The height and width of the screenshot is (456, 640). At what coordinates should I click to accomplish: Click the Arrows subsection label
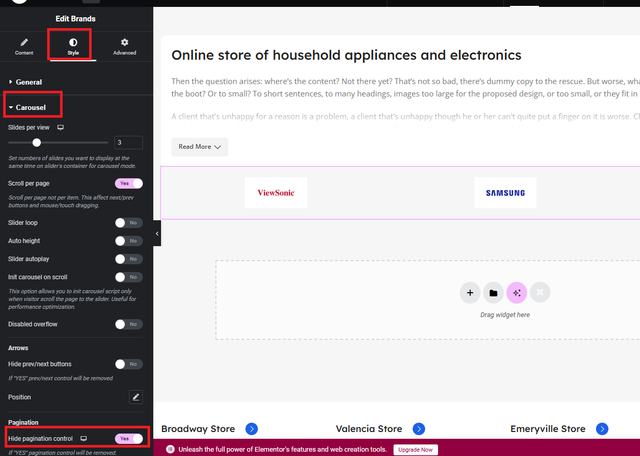[x=18, y=348]
